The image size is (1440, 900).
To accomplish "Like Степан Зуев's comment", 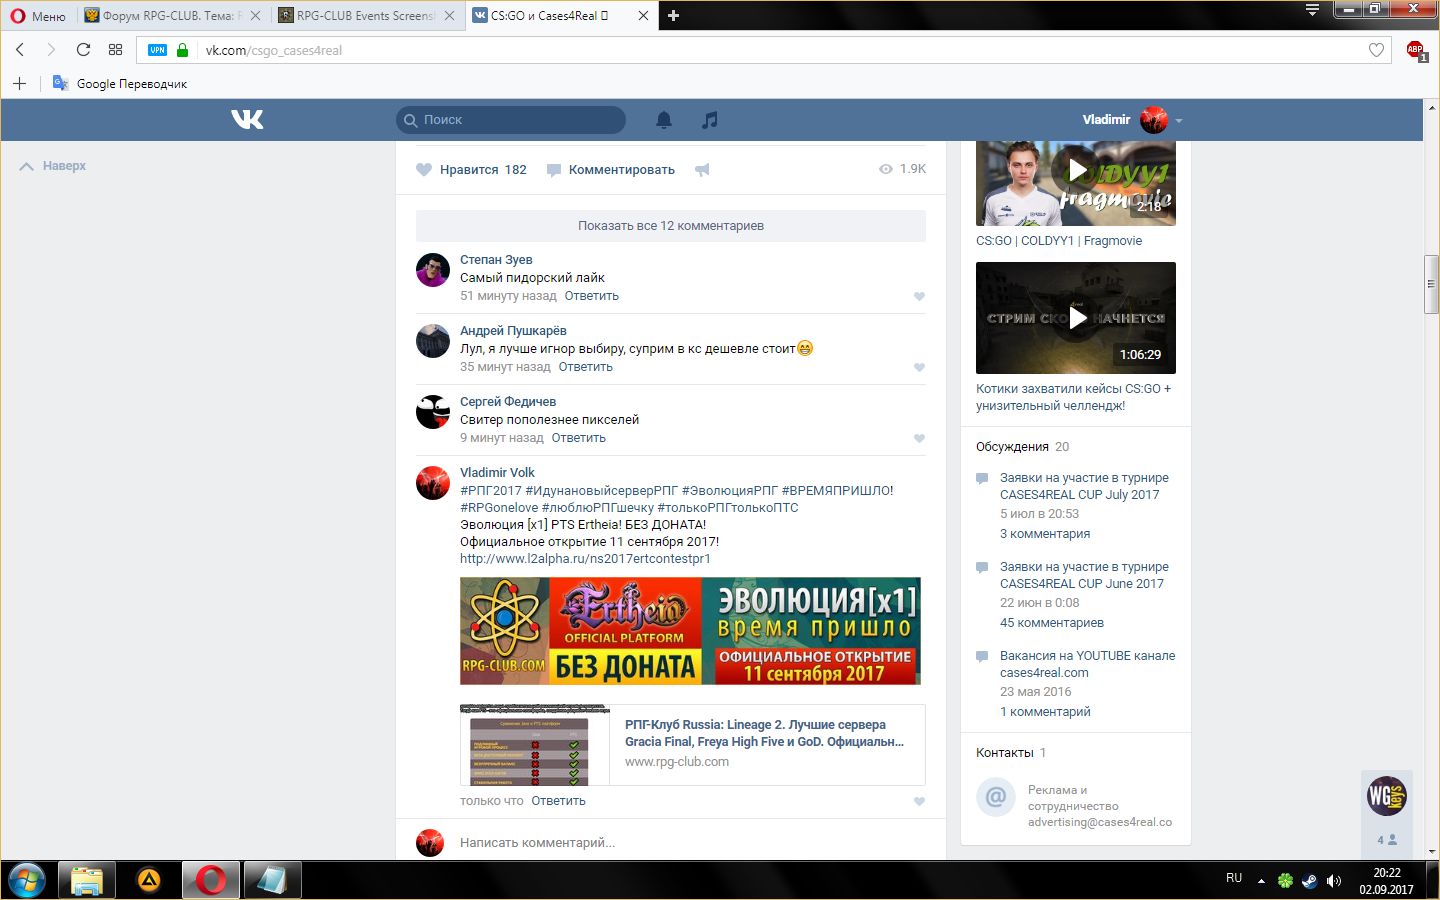I will click(919, 296).
